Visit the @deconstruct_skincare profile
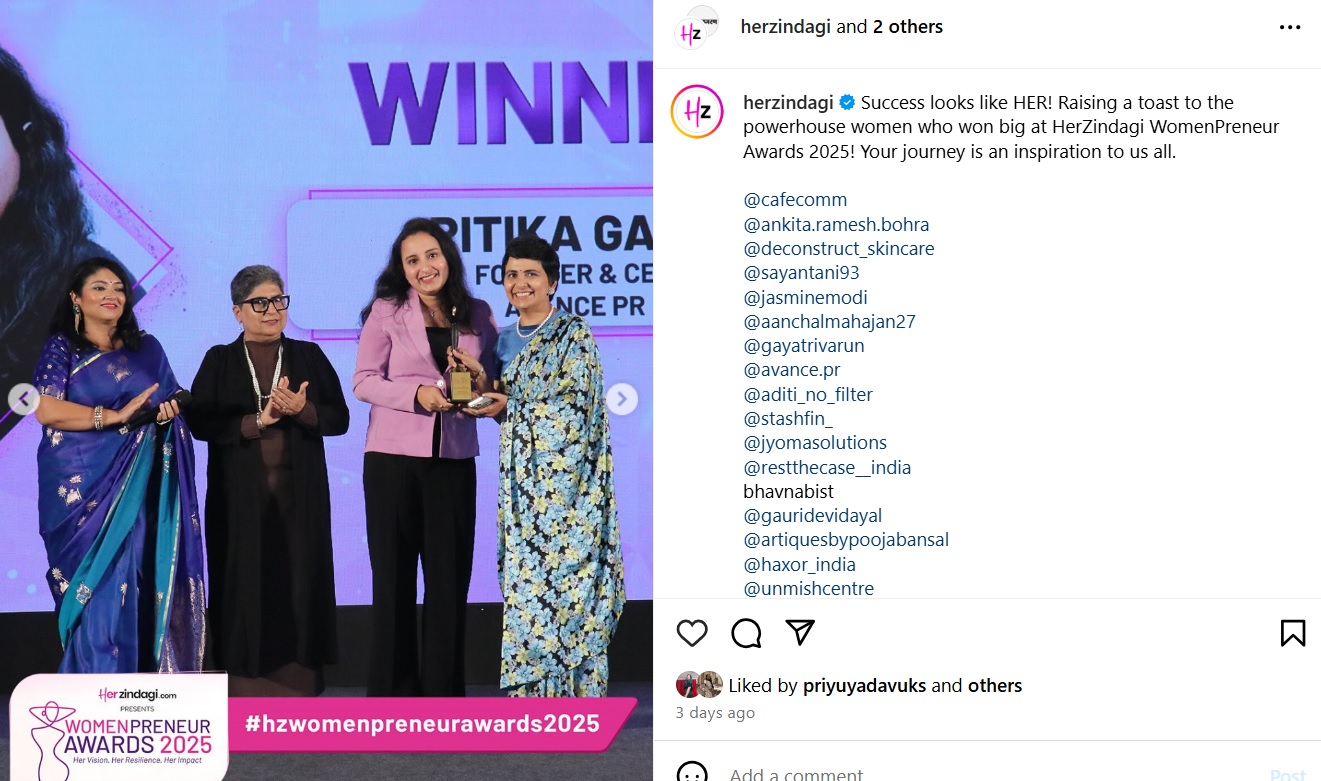Screen dimensions: 1321x781 839,249
